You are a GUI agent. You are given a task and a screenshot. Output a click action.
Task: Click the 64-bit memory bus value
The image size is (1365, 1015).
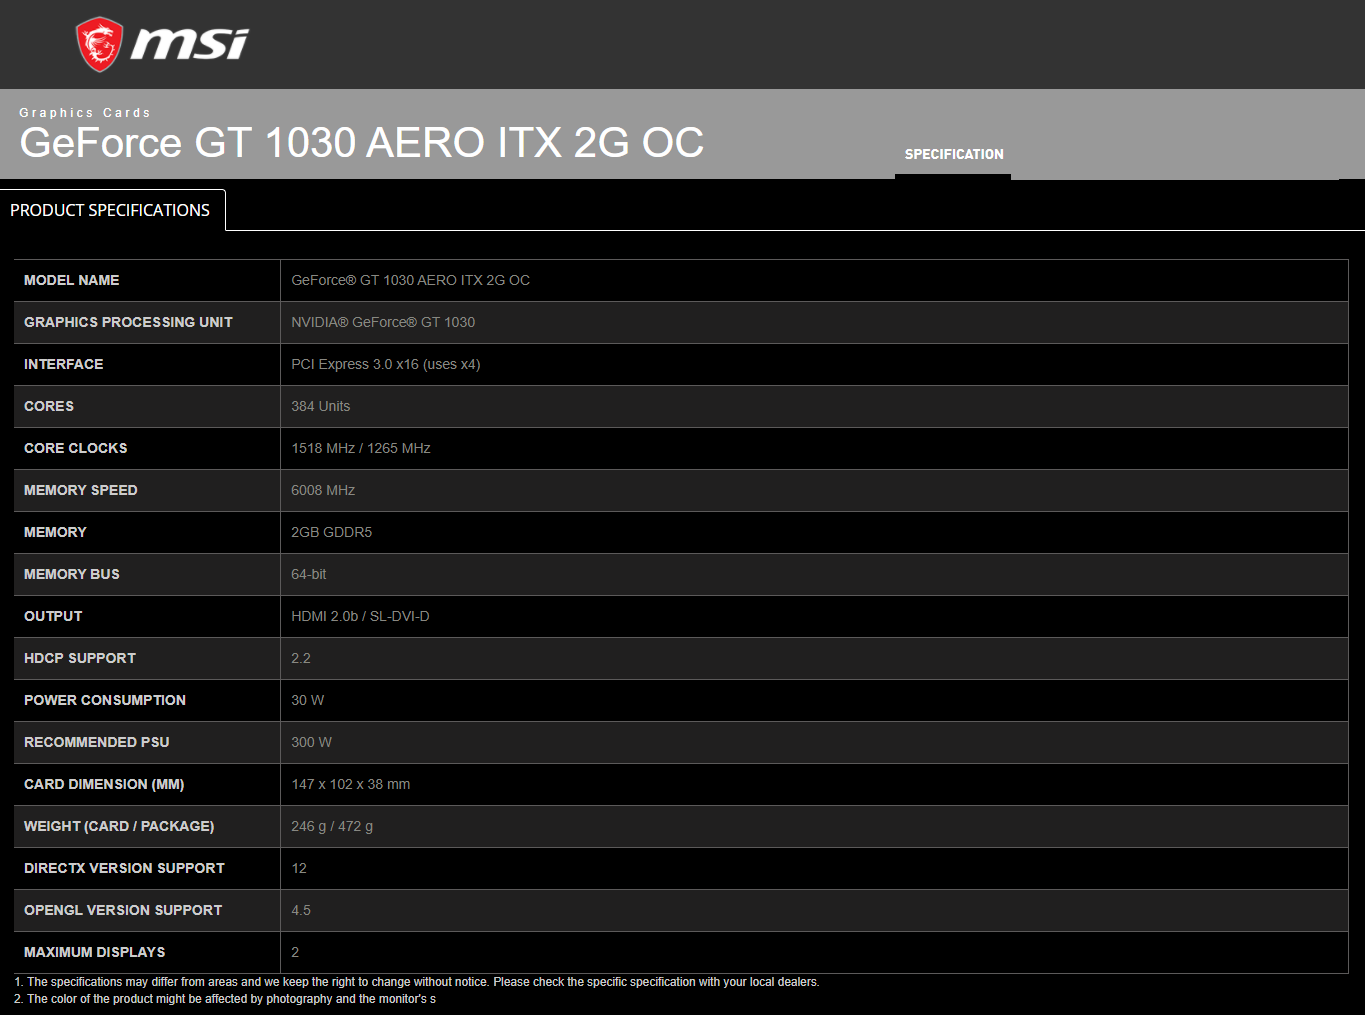click(308, 574)
